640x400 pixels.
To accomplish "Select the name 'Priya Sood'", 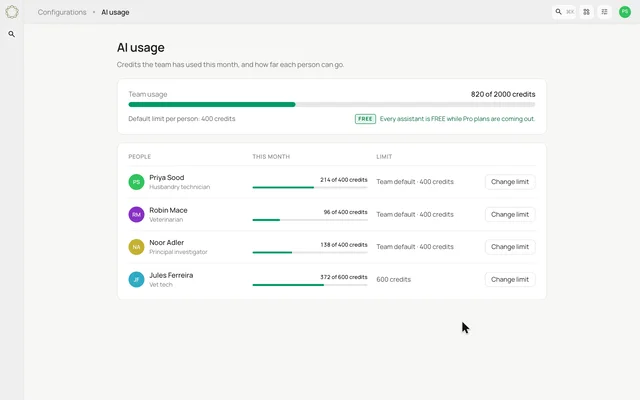I will tap(167, 178).
